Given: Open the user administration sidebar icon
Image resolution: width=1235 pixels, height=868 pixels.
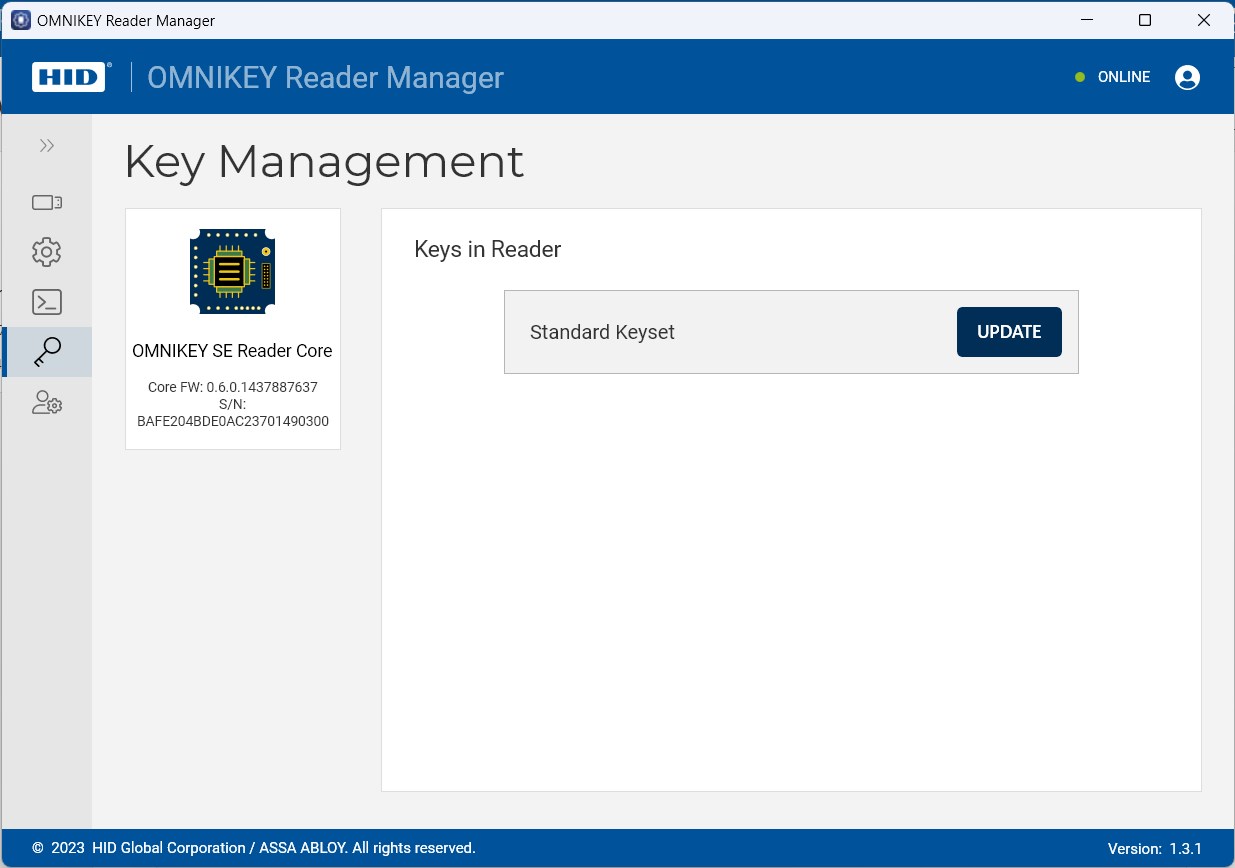Looking at the screenshot, I should coord(47,403).
